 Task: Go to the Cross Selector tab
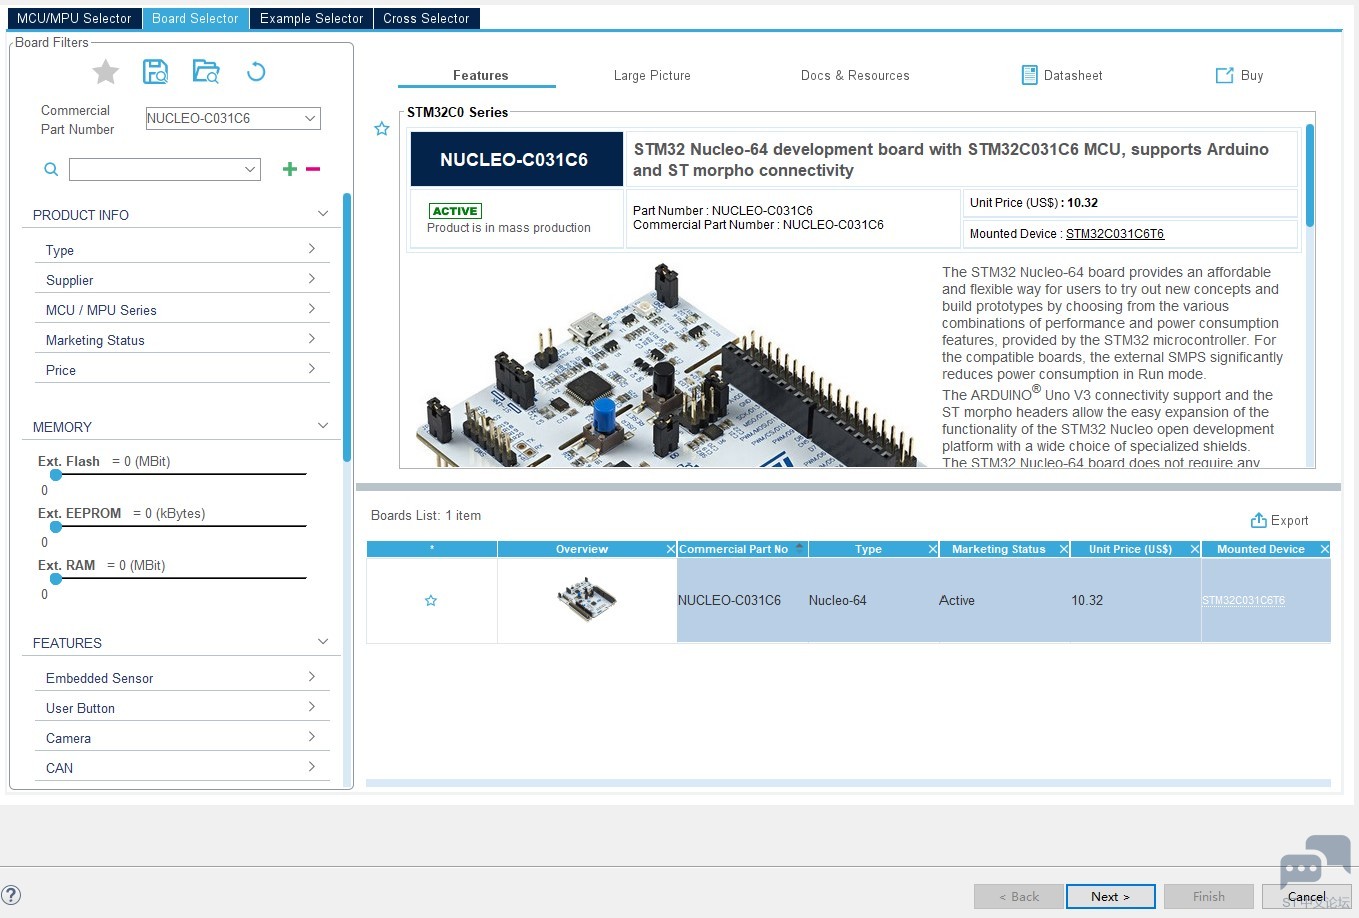[x=426, y=18]
